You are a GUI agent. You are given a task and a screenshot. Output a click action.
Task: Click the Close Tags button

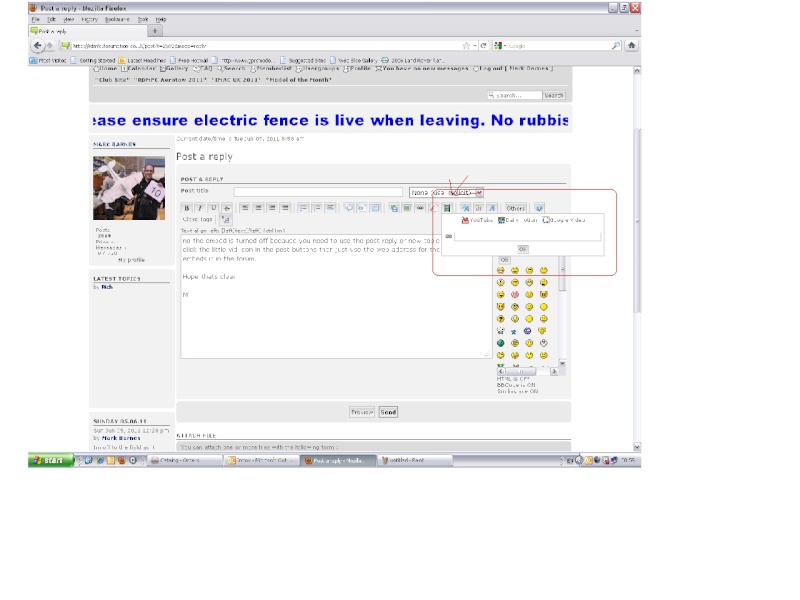pos(197,219)
